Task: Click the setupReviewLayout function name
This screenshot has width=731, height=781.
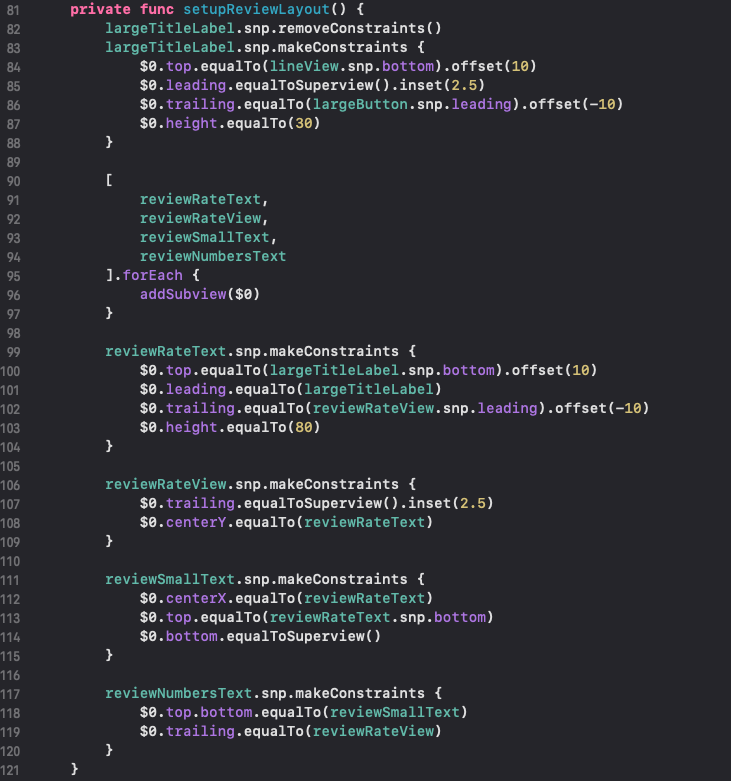Action: click(257, 9)
